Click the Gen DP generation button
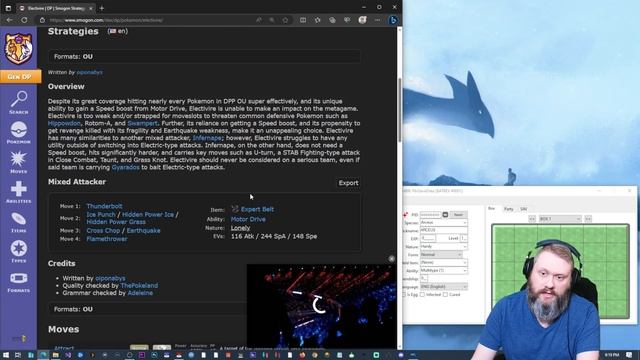Screen dimensions: 640x360 (20, 76)
